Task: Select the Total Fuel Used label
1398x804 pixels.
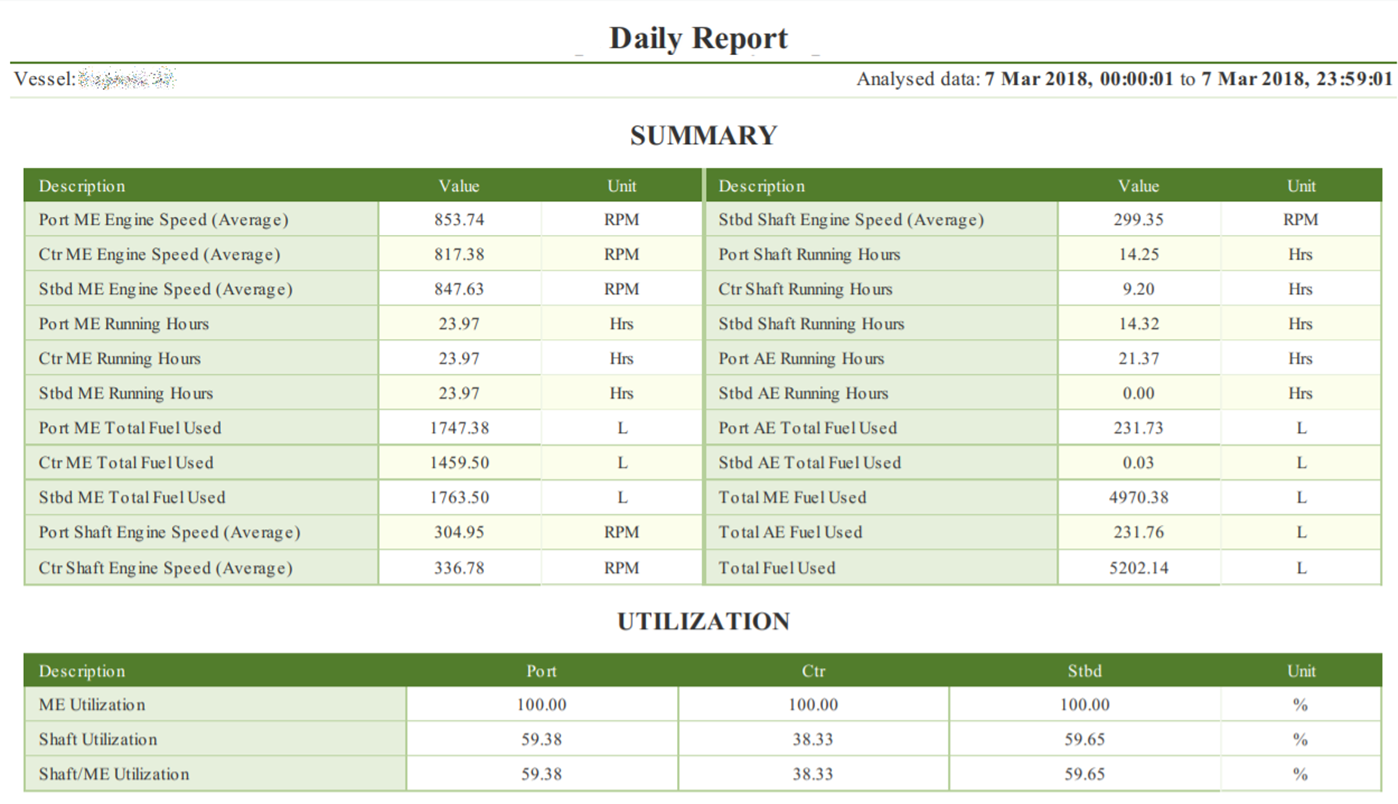Action: coord(776,568)
